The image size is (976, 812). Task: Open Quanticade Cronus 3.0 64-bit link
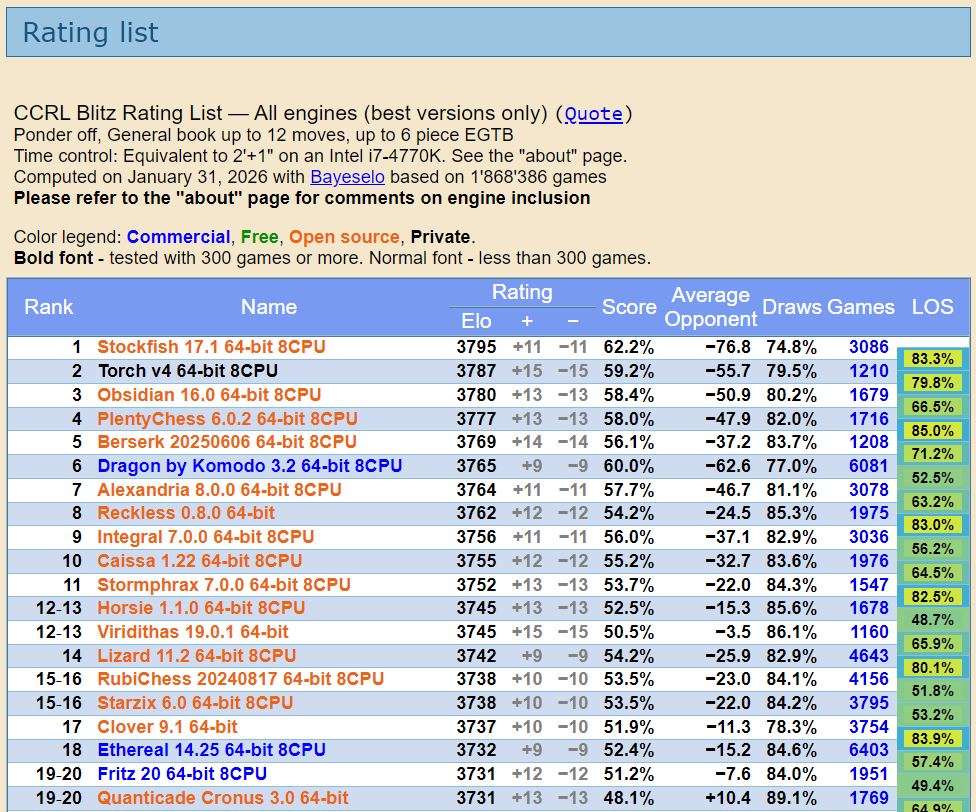pyautogui.click(x=223, y=798)
